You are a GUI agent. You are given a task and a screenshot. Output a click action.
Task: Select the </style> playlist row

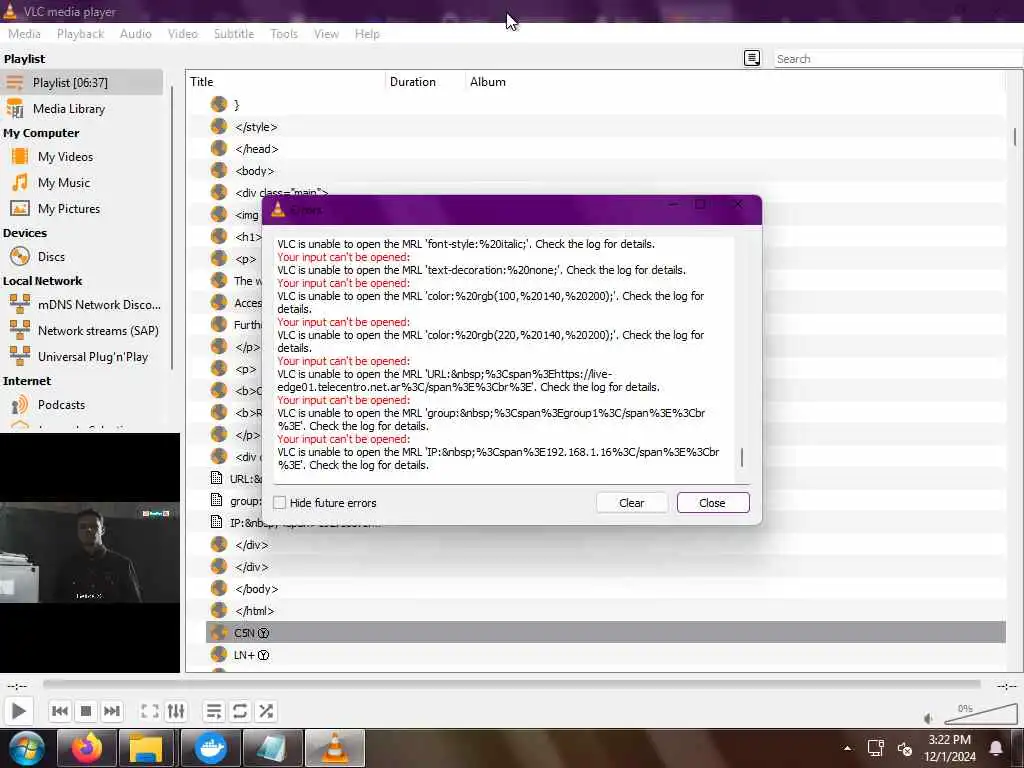click(605, 127)
